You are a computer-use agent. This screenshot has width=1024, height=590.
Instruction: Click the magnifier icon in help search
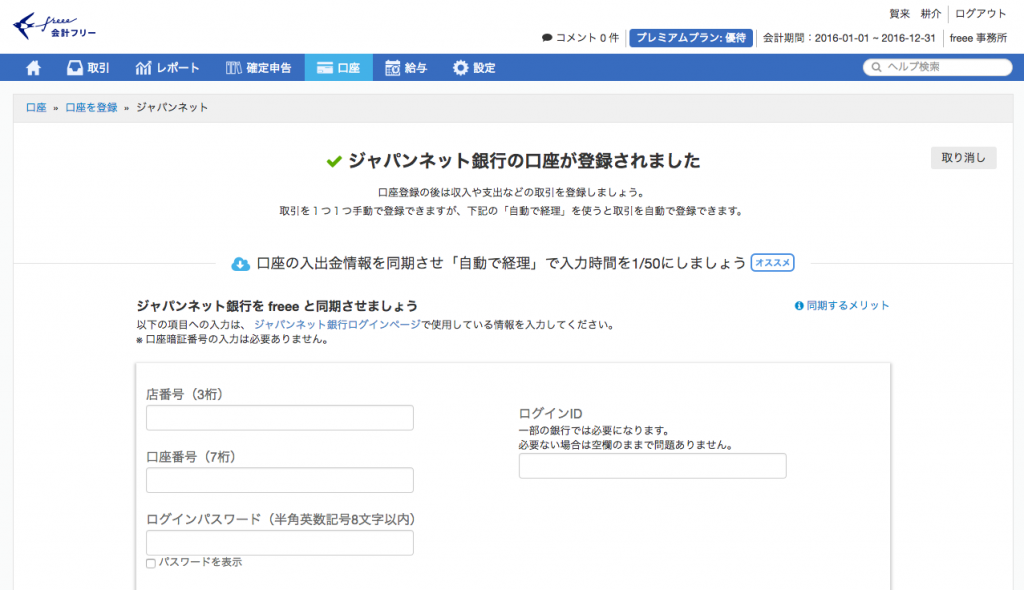877,68
